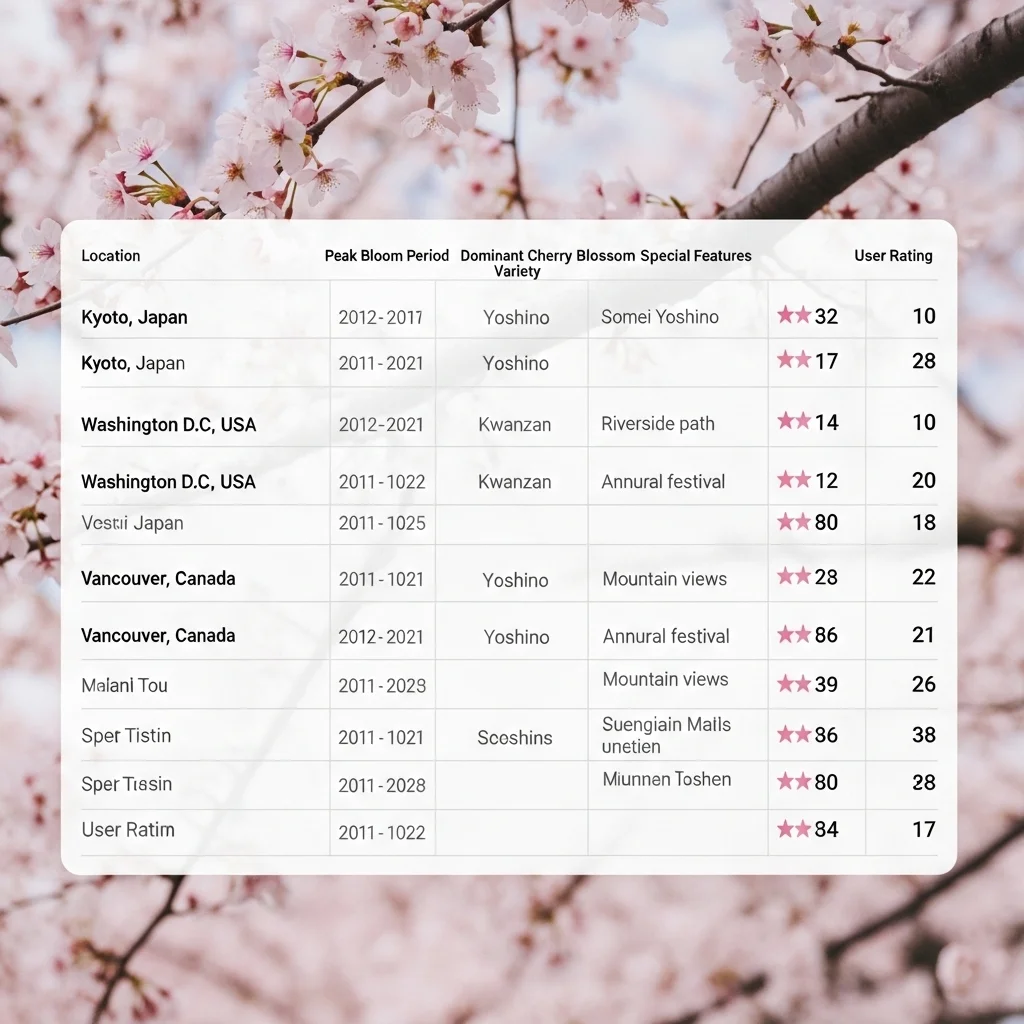Sort by the User Rating column header
Image resolution: width=1024 pixels, height=1024 pixels.
[x=893, y=256]
